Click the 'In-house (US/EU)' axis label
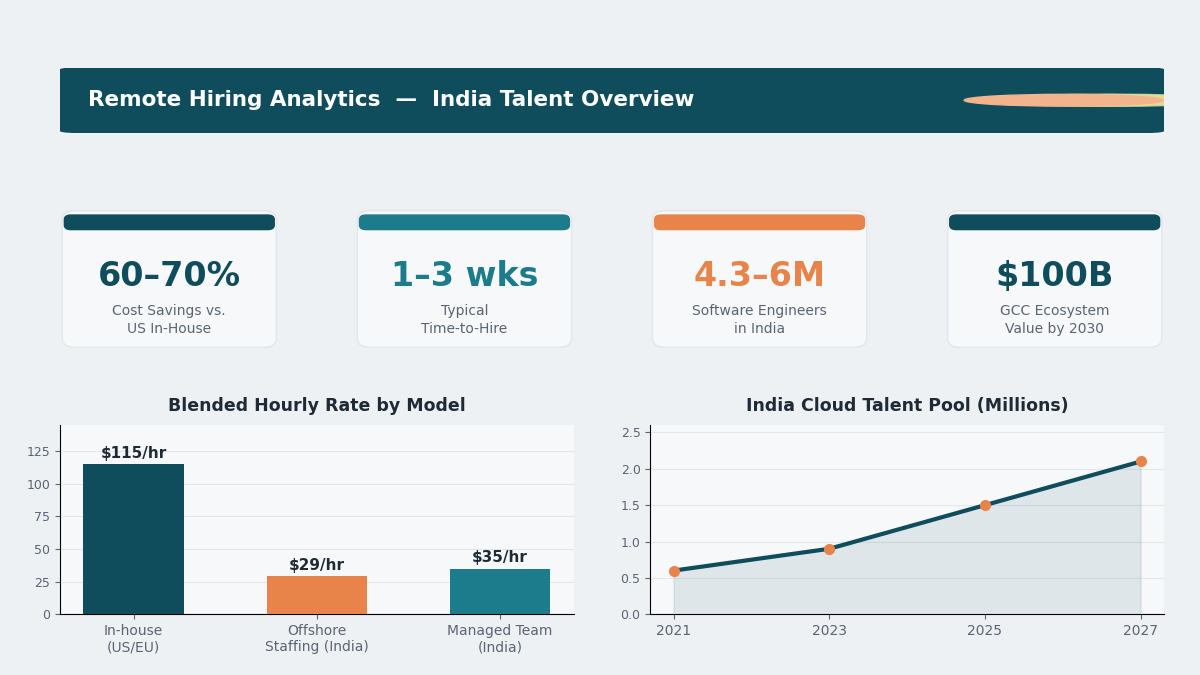Image resolution: width=1200 pixels, height=675 pixels. click(133, 639)
